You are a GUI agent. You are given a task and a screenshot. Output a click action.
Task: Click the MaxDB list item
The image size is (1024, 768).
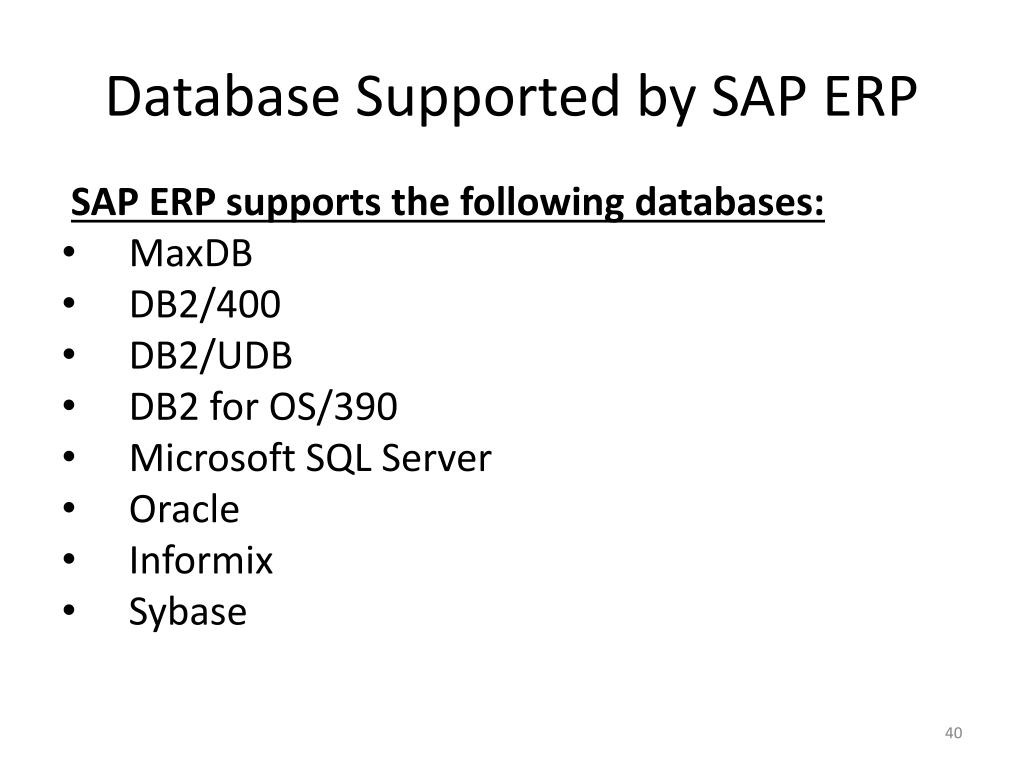(x=191, y=253)
